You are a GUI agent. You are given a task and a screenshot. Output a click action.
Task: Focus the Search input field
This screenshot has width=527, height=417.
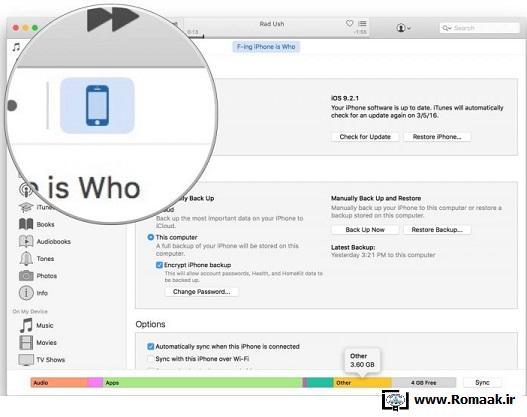pos(480,28)
